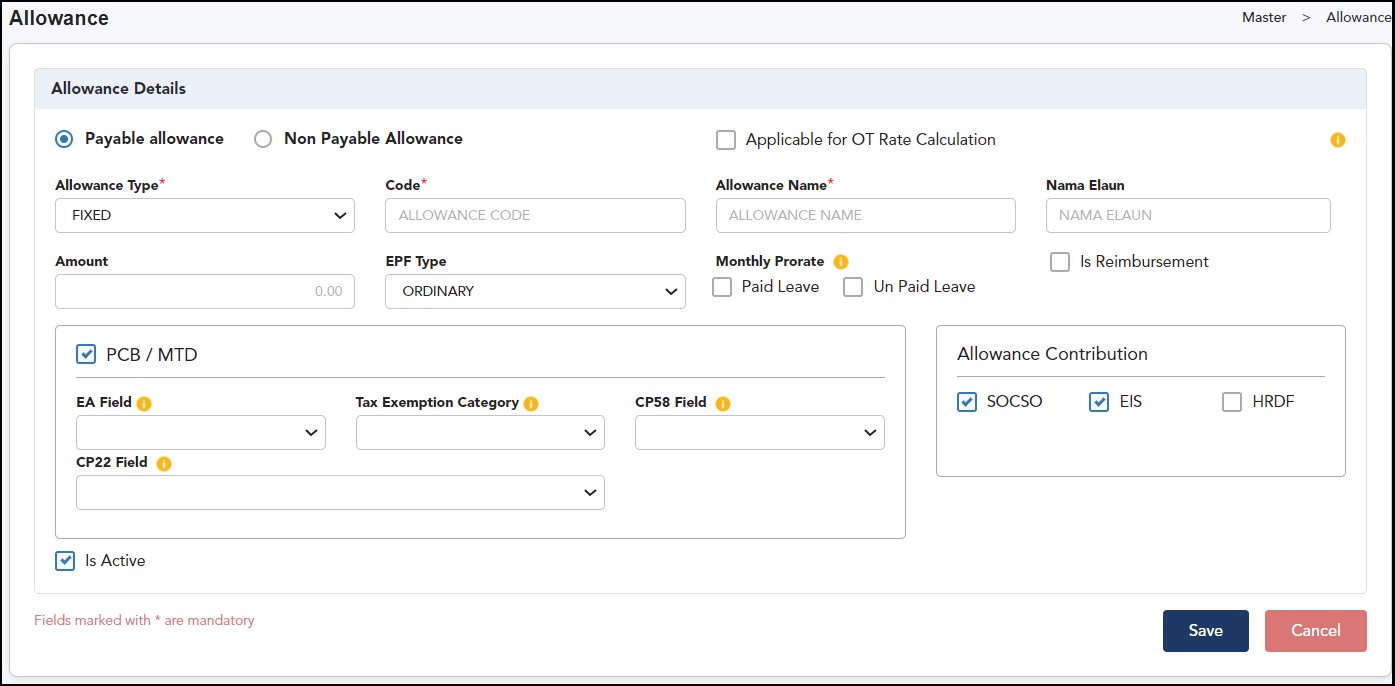Click the info icon beside OT Rate Calculation
This screenshot has height=686, width=1395.
tap(1337, 140)
